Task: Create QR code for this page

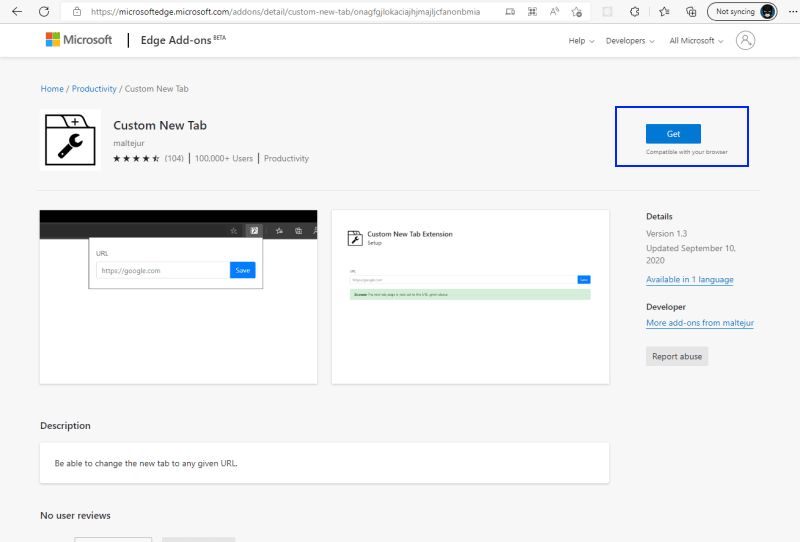Action: [x=532, y=11]
